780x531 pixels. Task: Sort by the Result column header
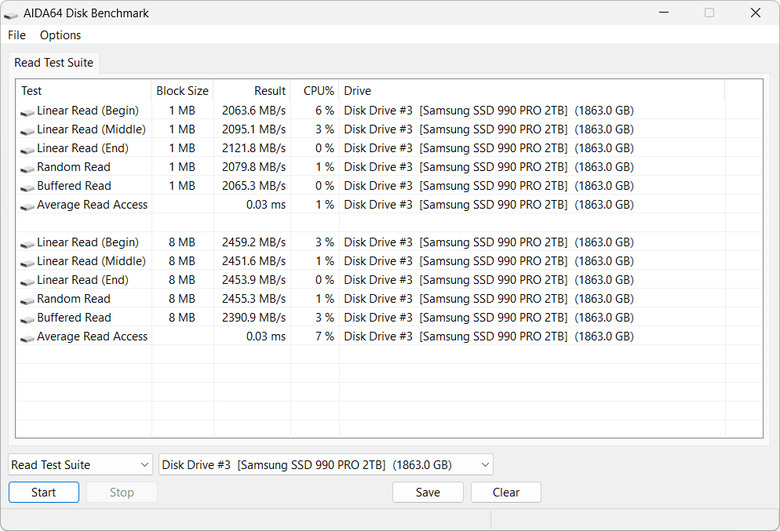pos(252,91)
